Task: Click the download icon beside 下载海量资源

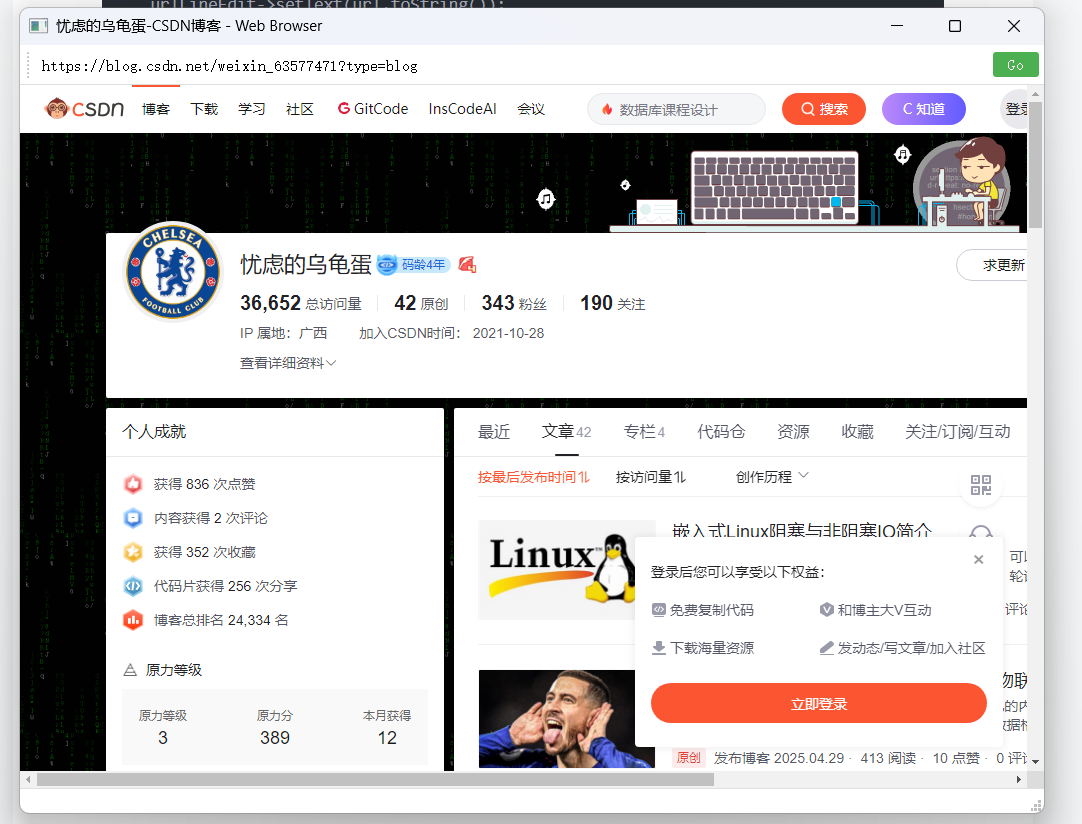Action: point(659,647)
